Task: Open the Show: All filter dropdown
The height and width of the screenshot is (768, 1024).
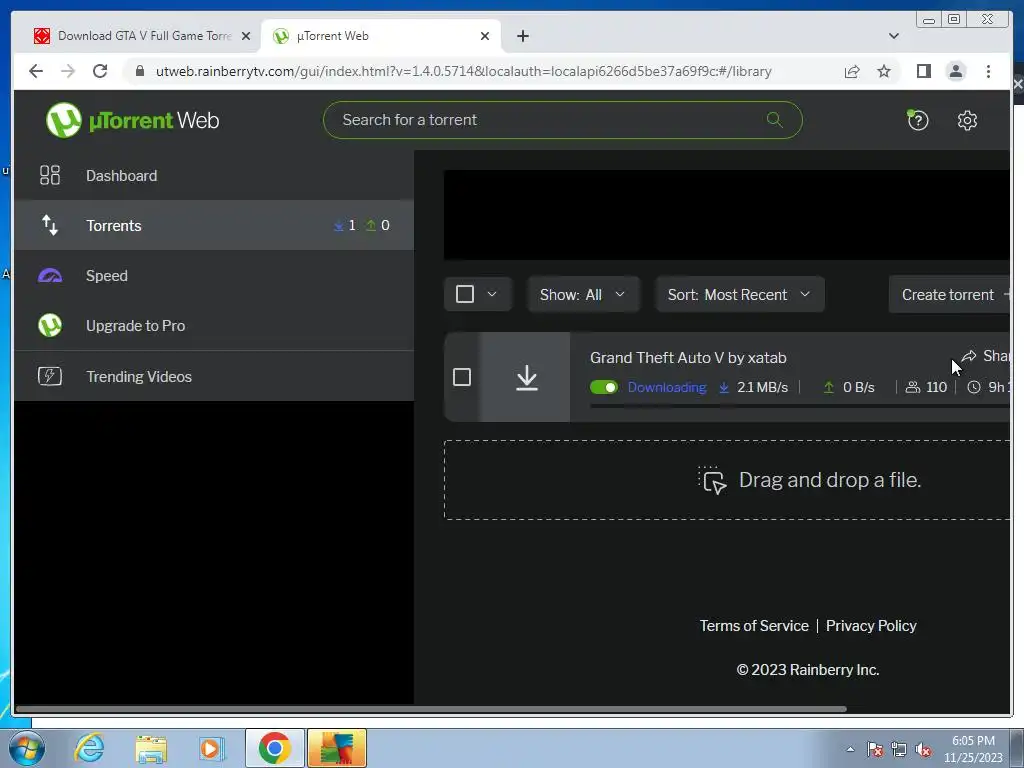Action: (583, 294)
